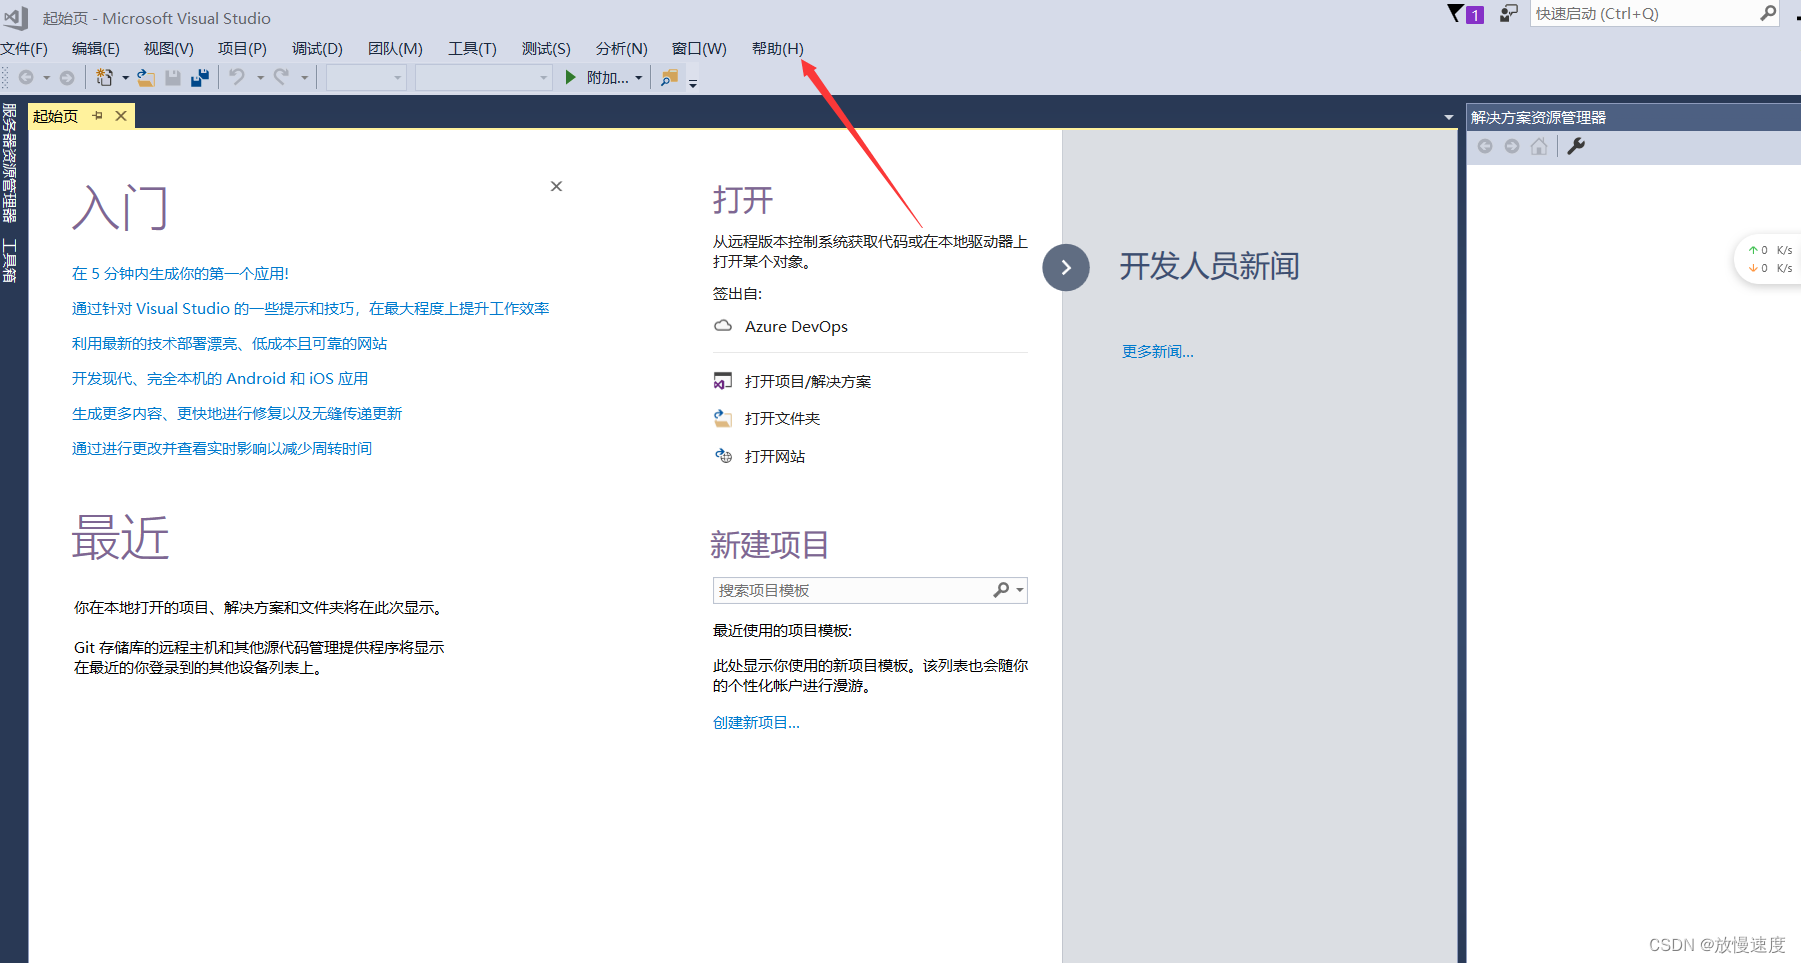The width and height of the screenshot is (1801, 963).
Task: Click the toolbar Navigate Forward arrow
Action: (67, 77)
